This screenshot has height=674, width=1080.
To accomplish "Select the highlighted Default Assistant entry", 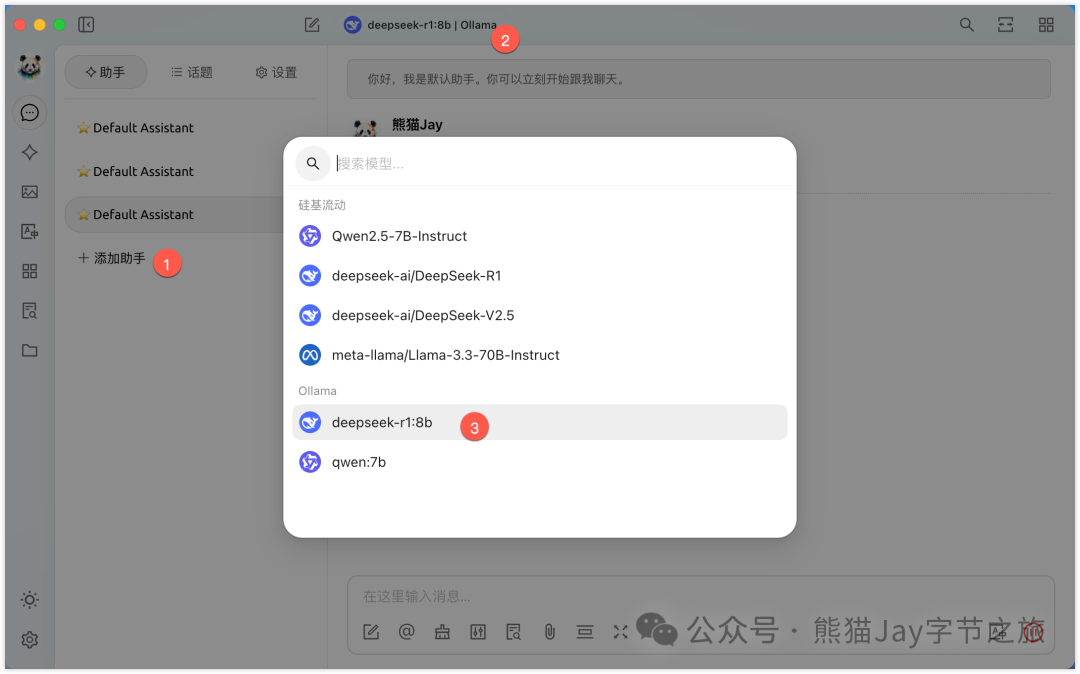I will (176, 214).
